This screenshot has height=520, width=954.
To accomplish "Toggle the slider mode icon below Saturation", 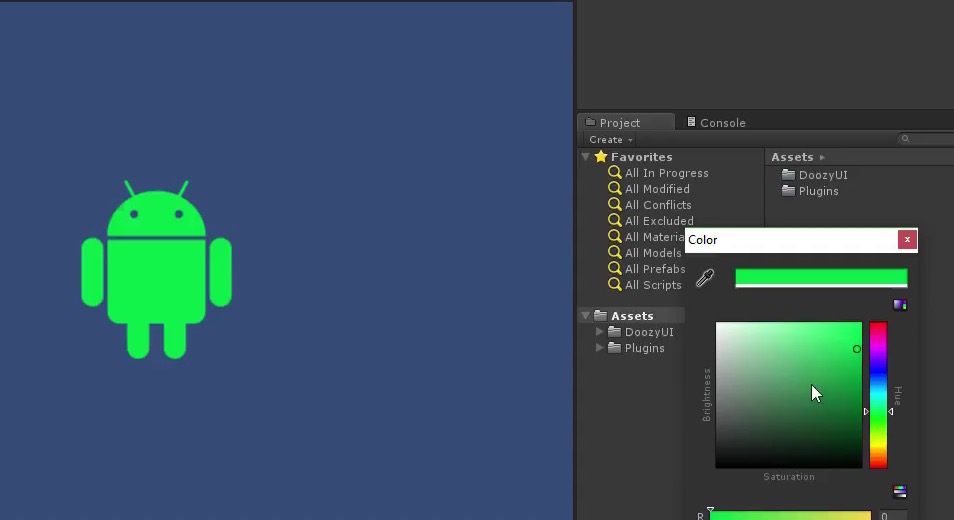I will (x=900, y=491).
